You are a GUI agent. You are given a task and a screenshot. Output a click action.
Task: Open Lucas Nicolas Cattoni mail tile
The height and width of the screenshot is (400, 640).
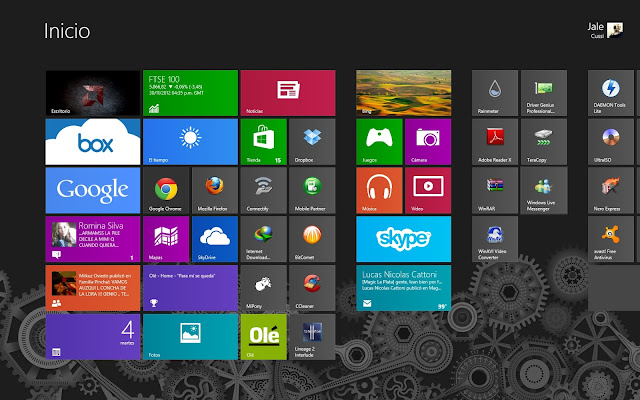404,288
